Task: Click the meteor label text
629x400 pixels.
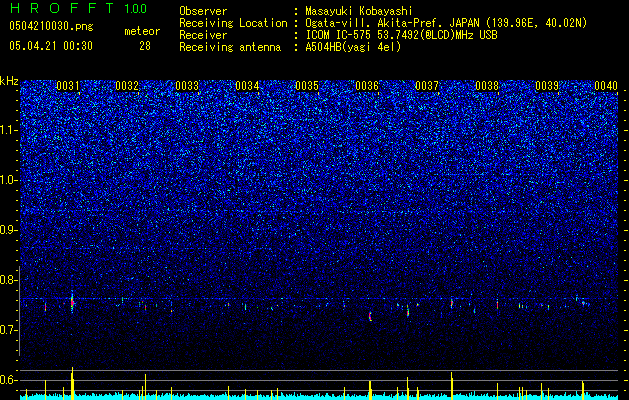Action: [142, 31]
